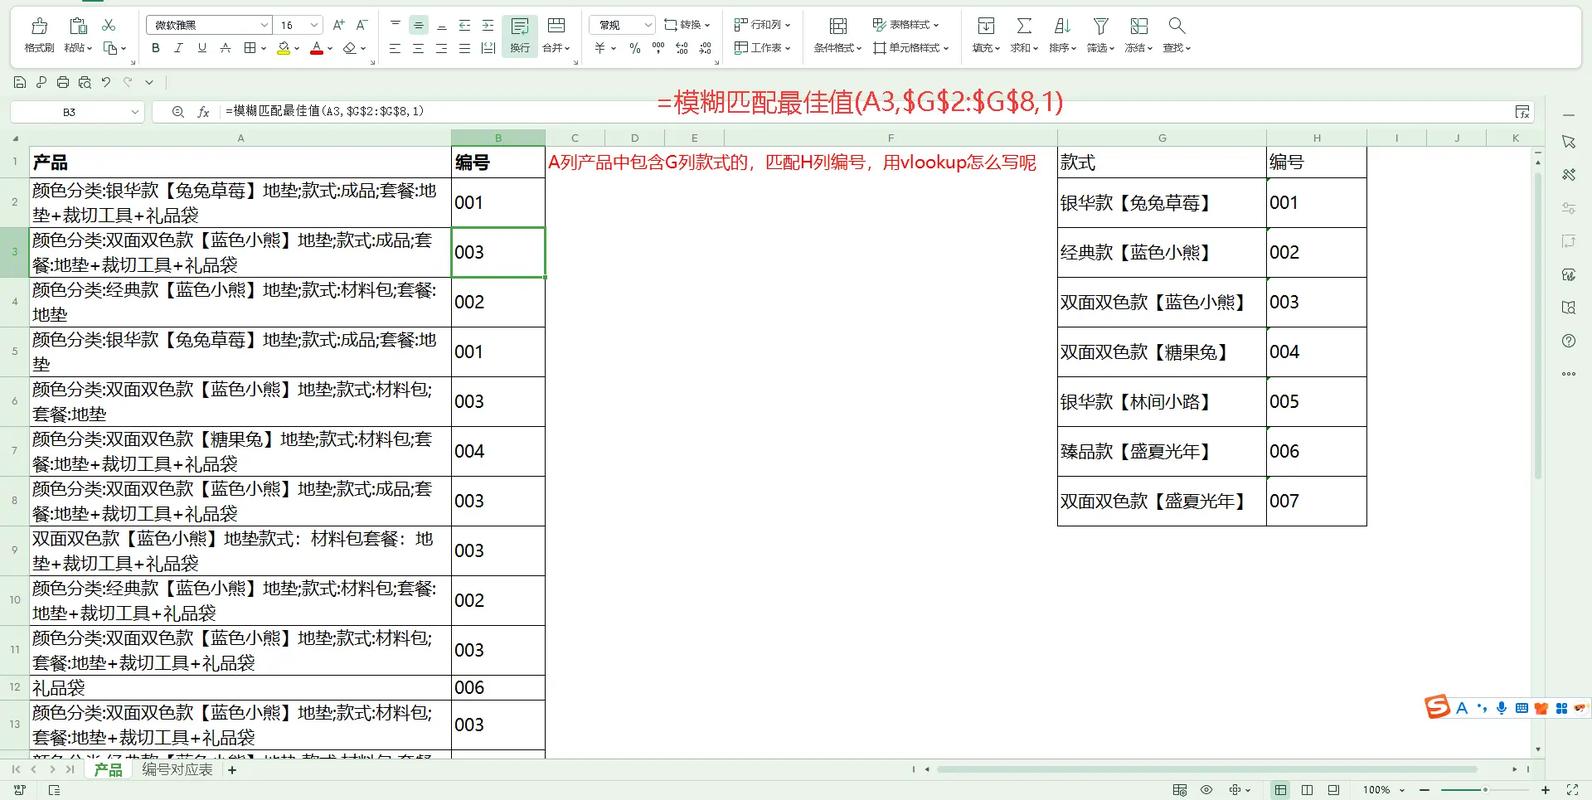Open Conditional Formatting (条件格式)

click(x=838, y=35)
